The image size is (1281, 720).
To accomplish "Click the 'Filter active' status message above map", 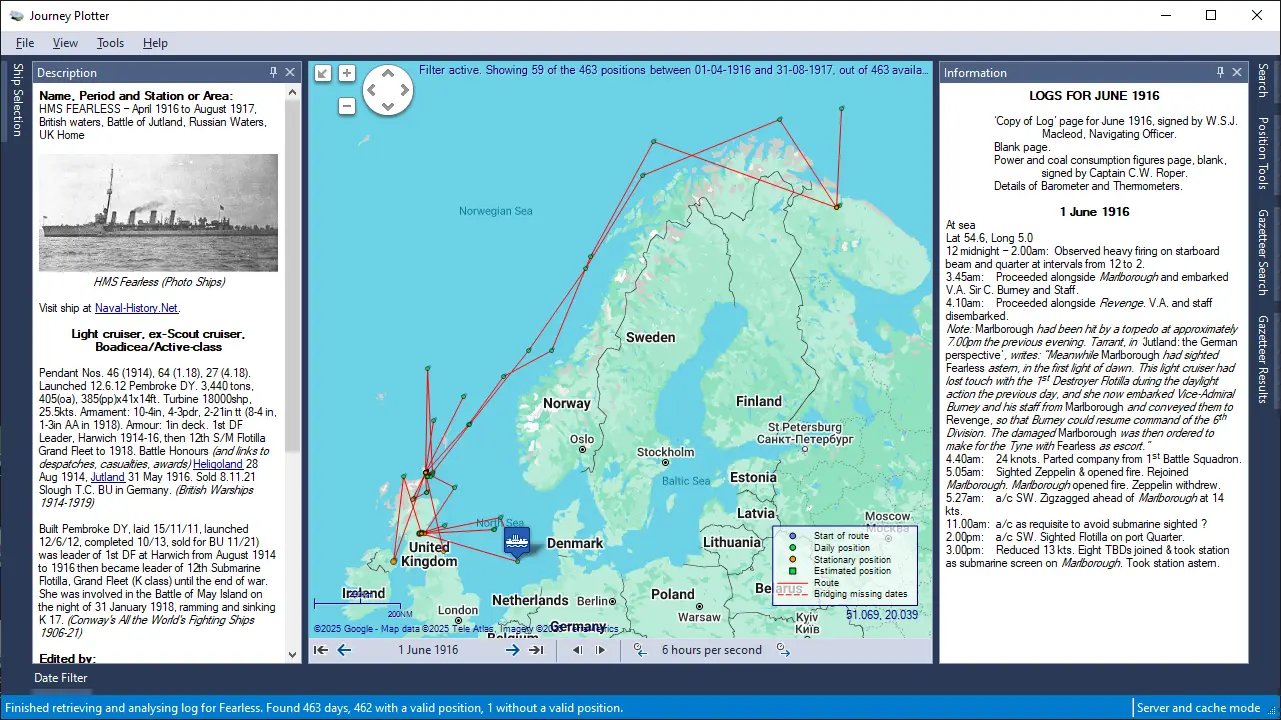I will click(x=675, y=70).
